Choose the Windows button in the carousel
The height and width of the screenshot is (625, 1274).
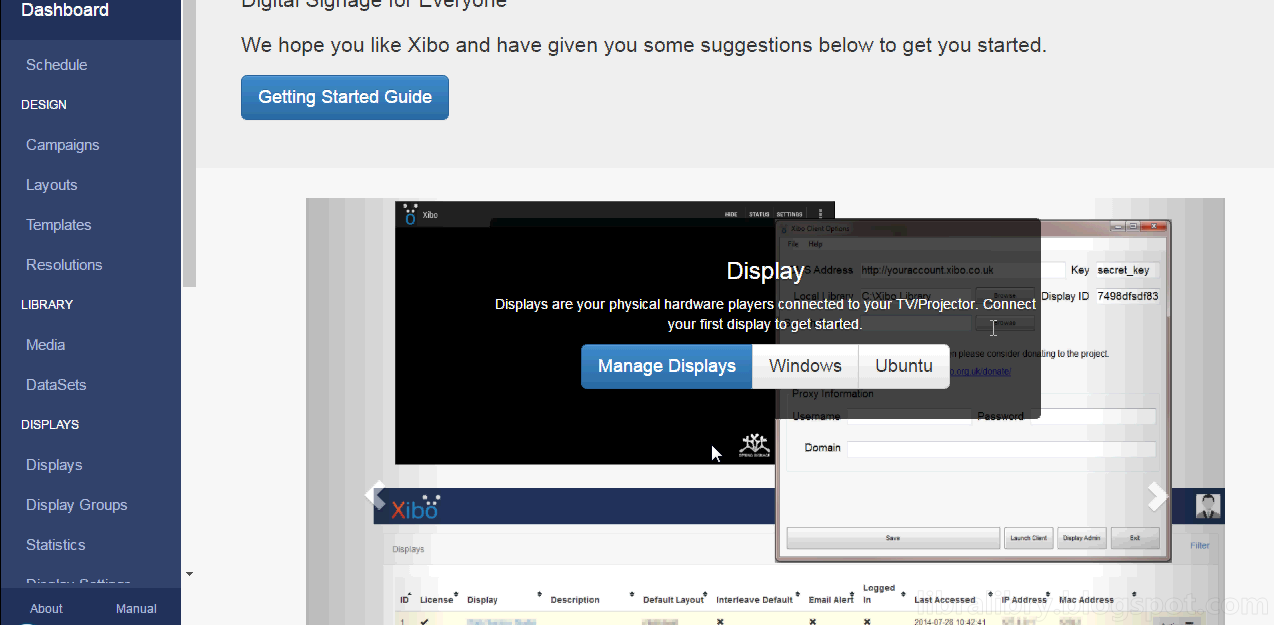[x=805, y=366]
